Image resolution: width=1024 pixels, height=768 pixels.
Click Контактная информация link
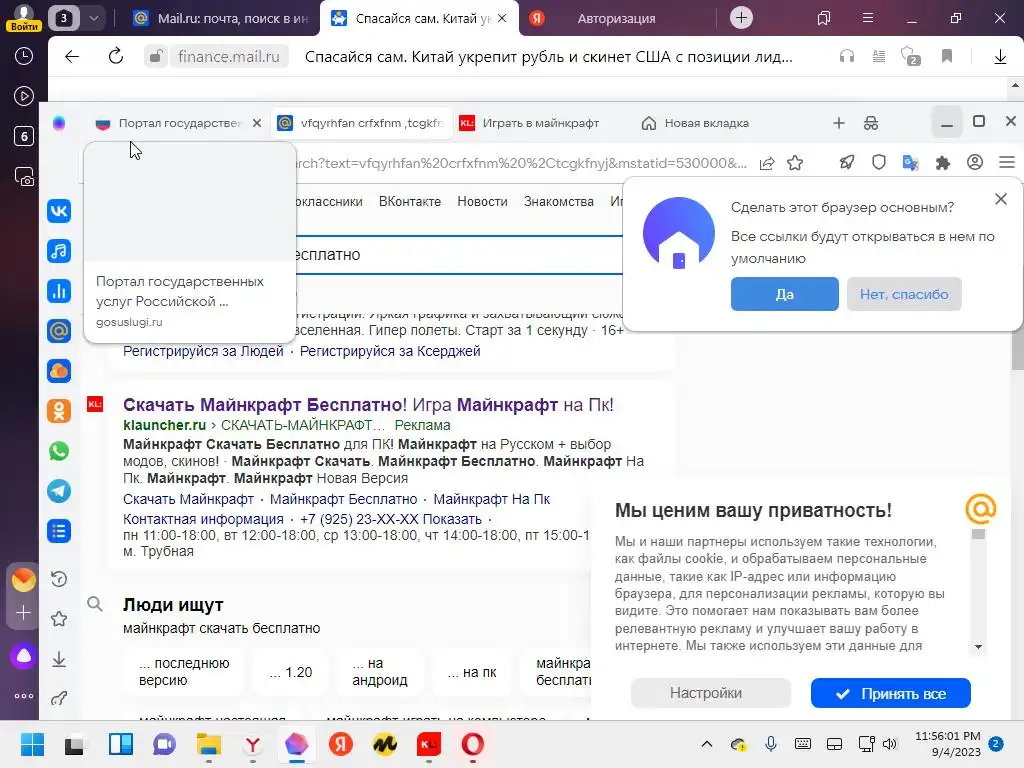pos(203,519)
